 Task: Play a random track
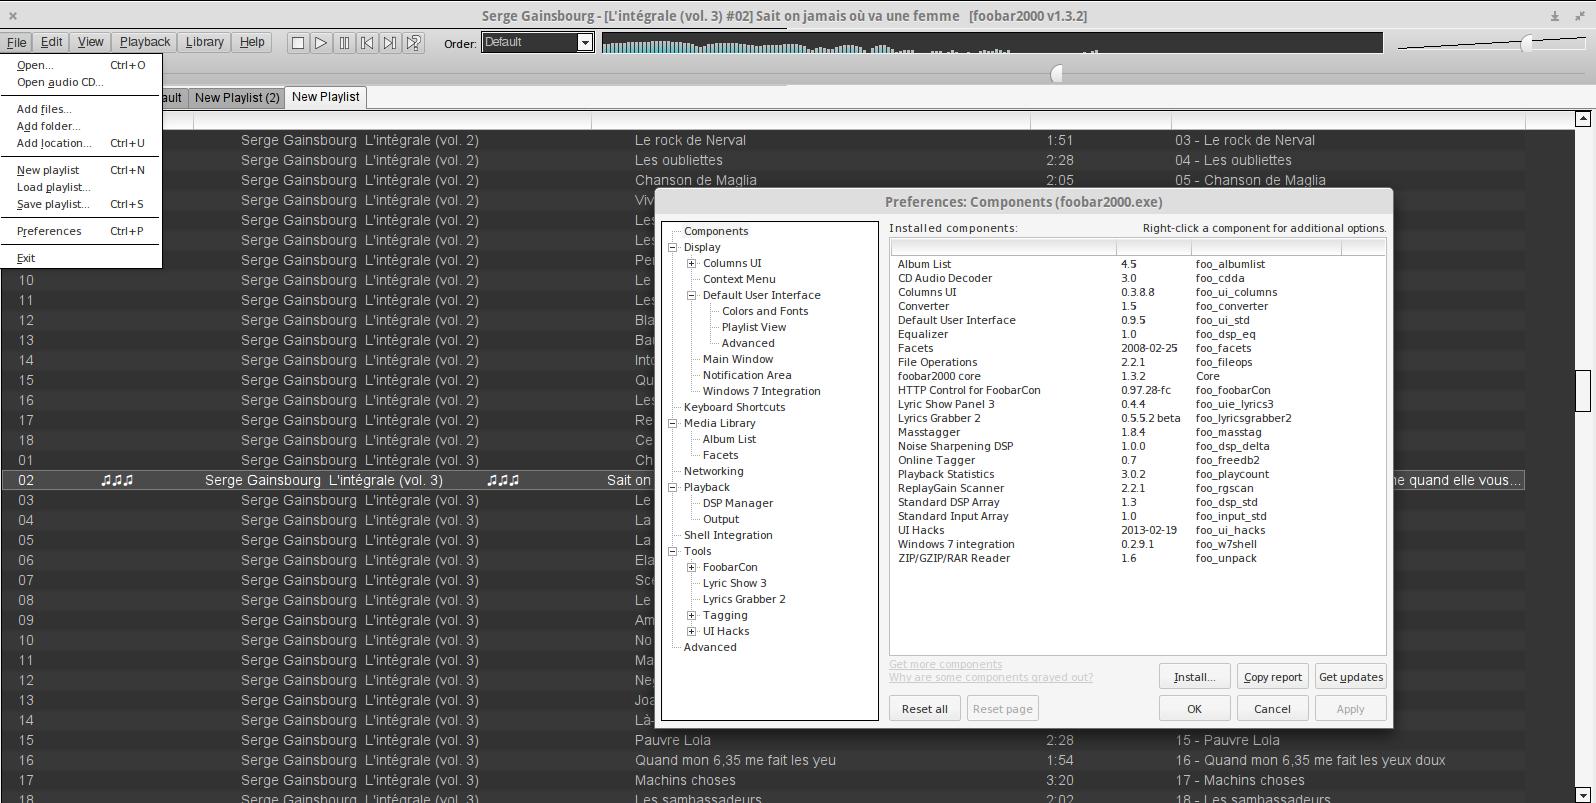point(414,43)
